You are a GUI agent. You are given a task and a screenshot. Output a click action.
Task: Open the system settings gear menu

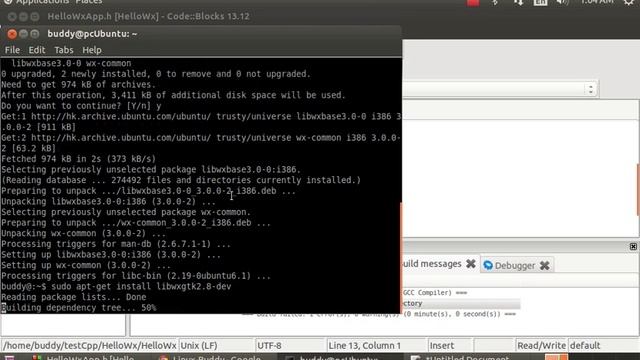(629, 2)
